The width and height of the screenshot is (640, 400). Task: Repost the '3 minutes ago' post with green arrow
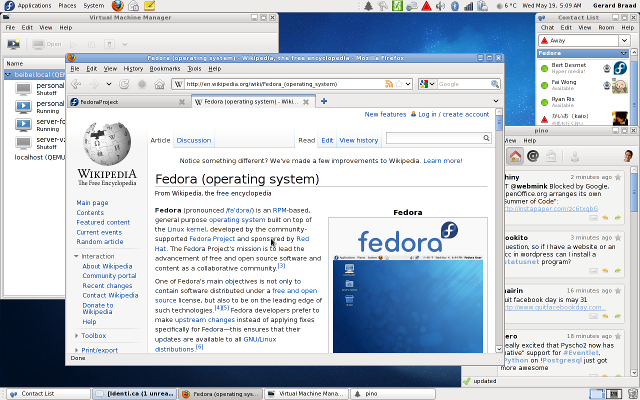[618, 271]
